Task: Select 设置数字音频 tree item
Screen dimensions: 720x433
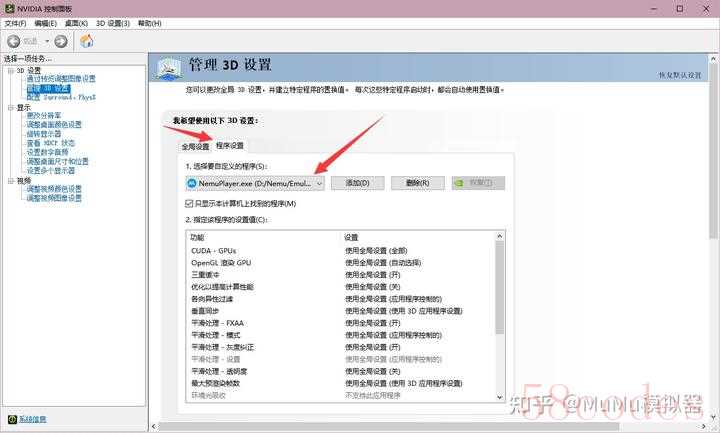Action: 47,152
